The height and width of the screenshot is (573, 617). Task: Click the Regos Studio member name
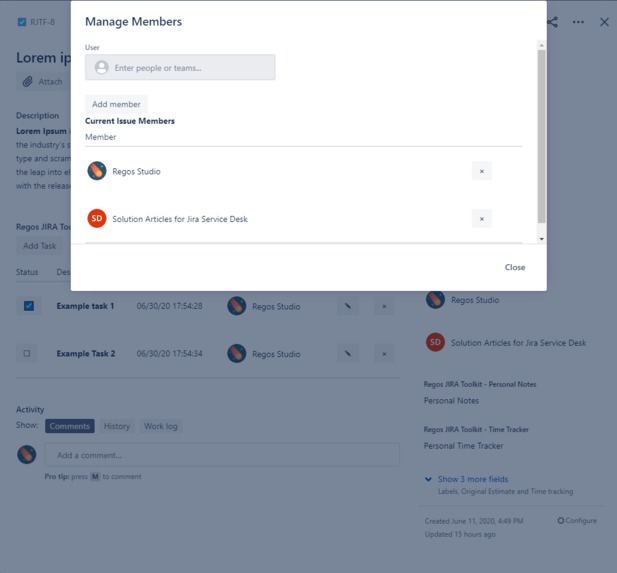pos(137,172)
